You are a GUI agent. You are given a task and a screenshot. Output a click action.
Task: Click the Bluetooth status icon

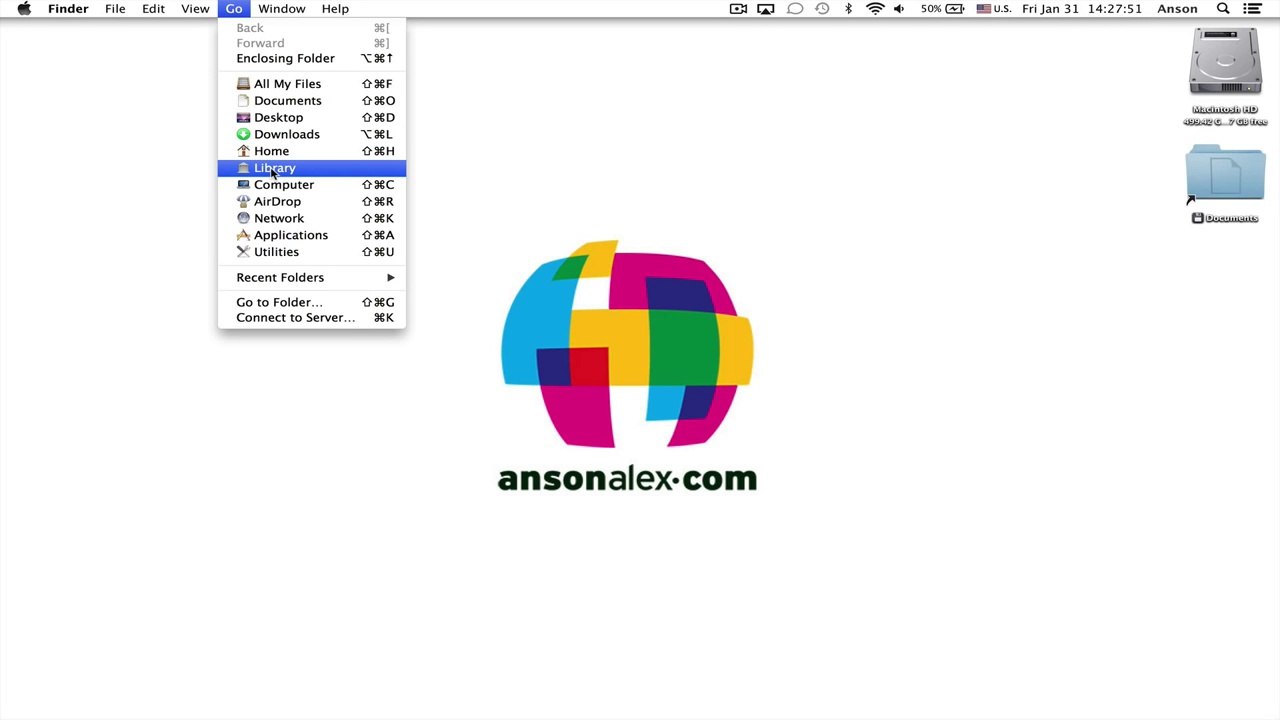[x=848, y=9]
